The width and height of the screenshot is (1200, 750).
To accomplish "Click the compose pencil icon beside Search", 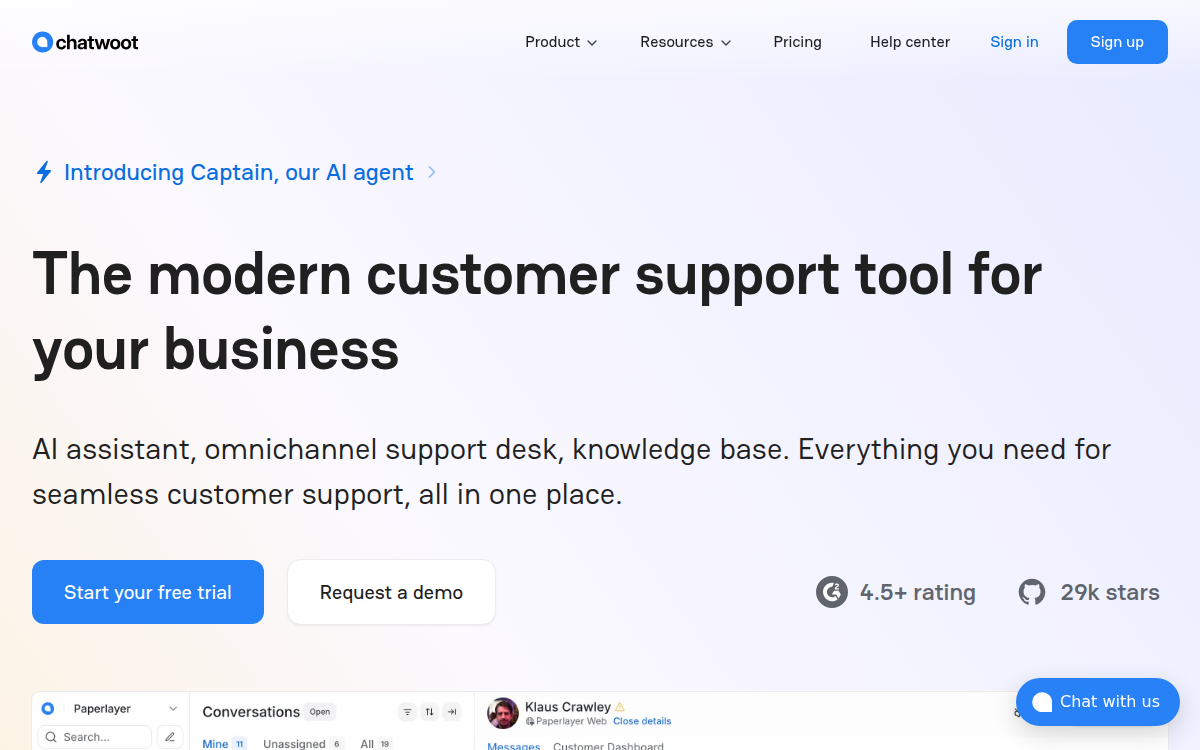I will click(x=170, y=737).
